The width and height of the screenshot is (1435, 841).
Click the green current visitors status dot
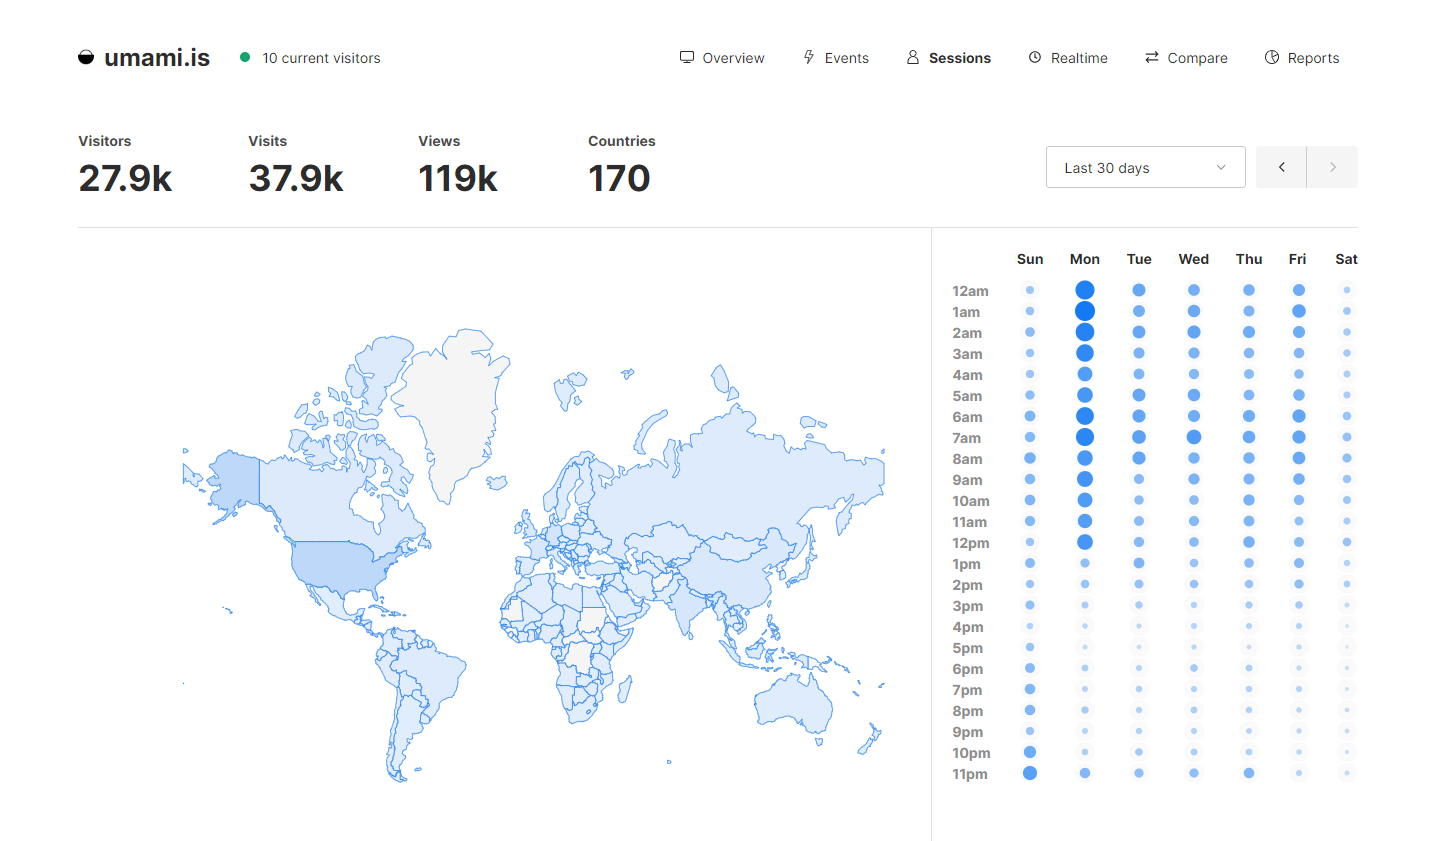[x=245, y=58]
